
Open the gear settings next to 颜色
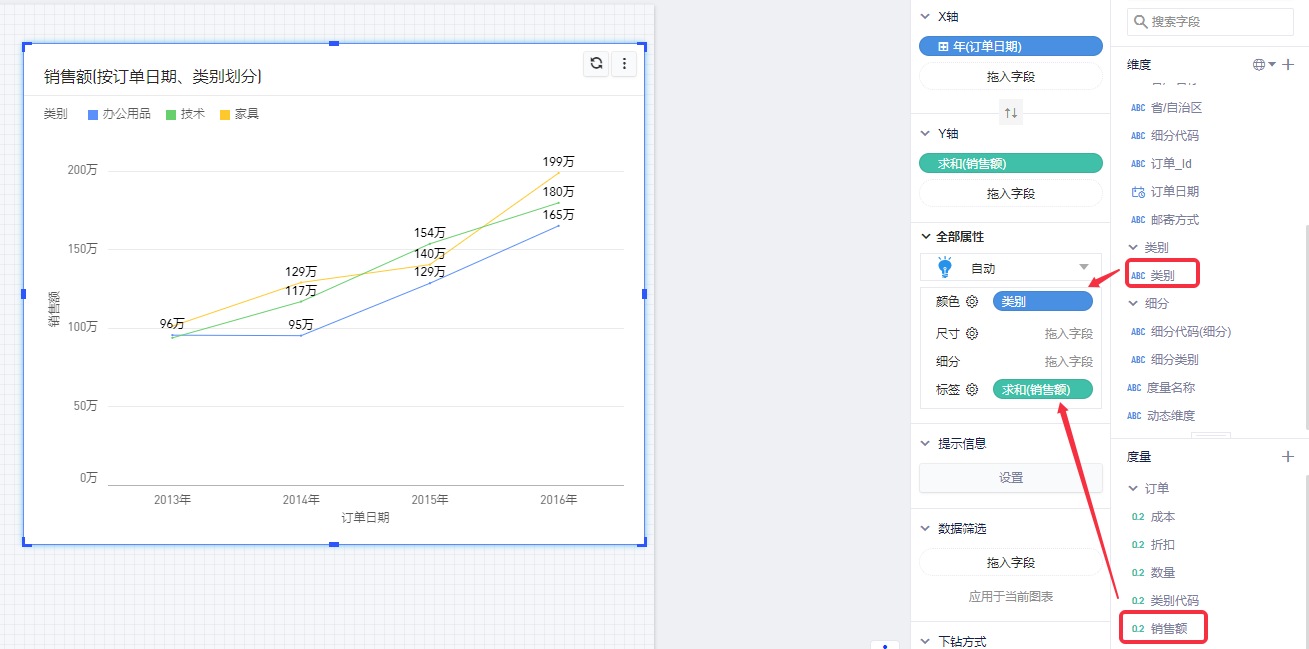coord(972,301)
